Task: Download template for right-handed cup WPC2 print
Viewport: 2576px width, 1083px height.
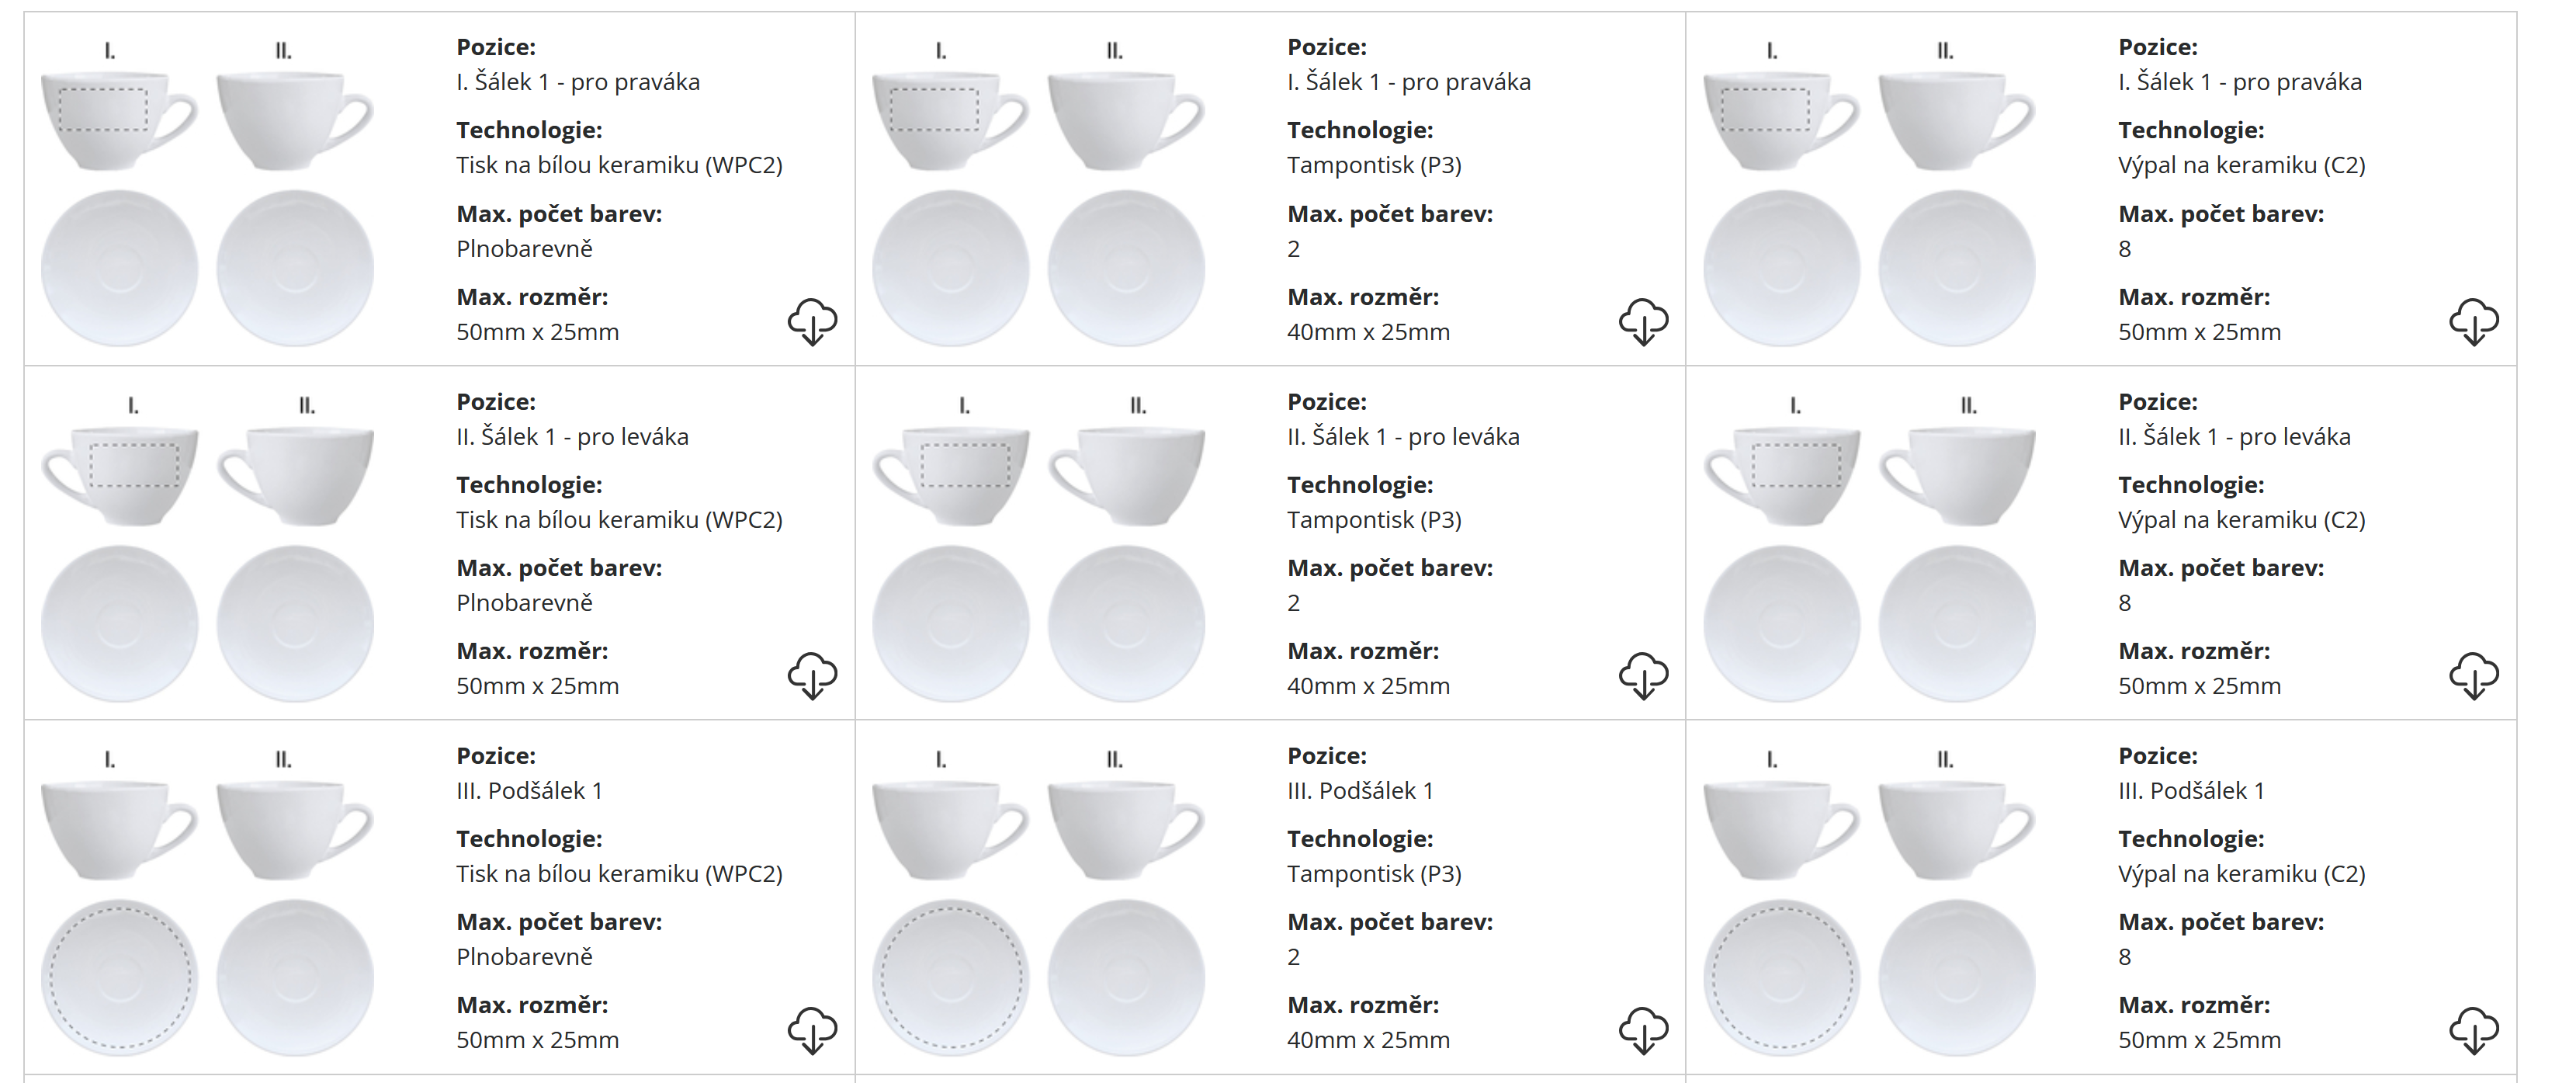Action: [812, 321]
